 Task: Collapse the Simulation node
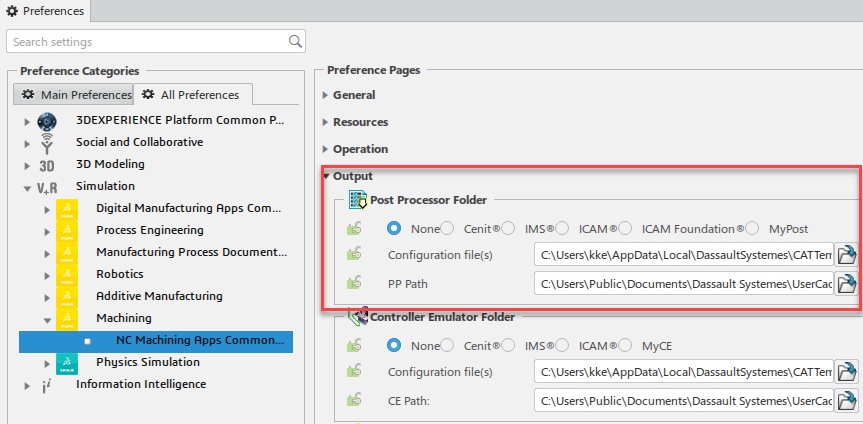click(x=27, y=188)
